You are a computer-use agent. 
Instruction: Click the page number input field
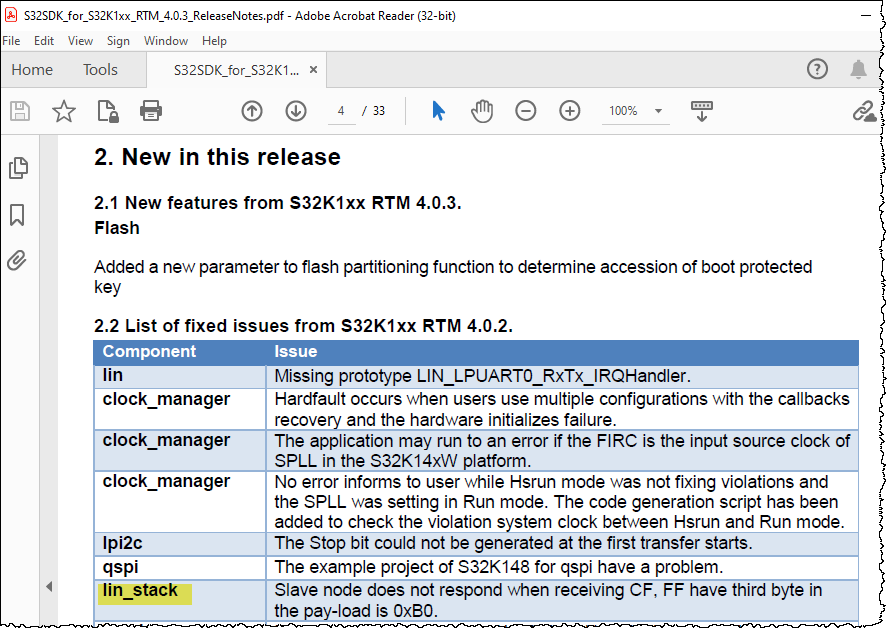pos(340,111)
